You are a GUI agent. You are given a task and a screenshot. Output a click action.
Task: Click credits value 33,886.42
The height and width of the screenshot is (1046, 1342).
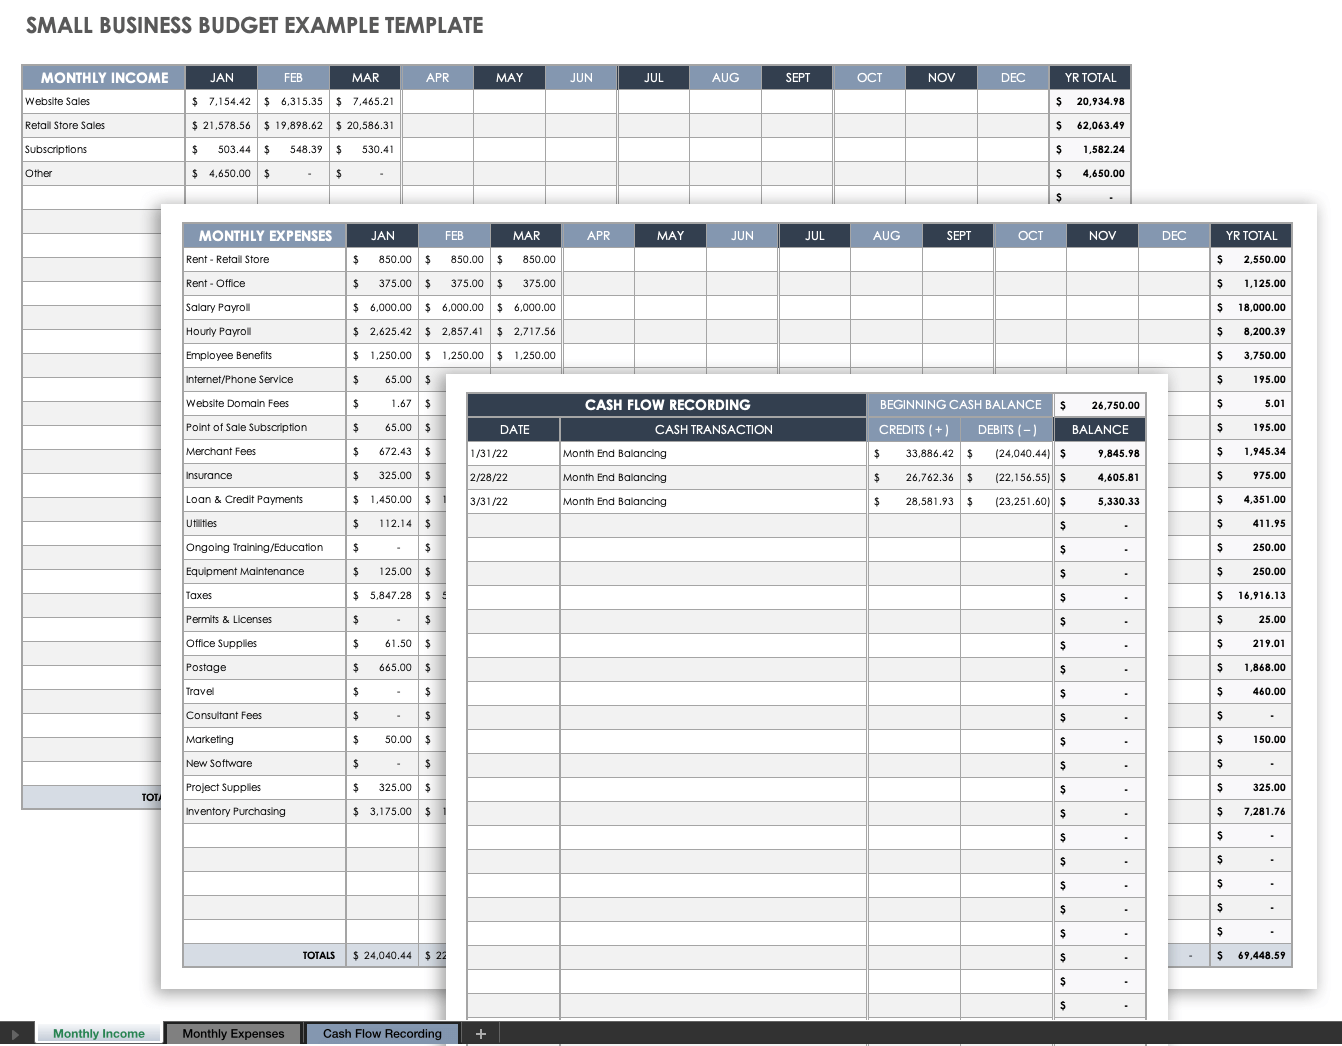tap(914, 453)
